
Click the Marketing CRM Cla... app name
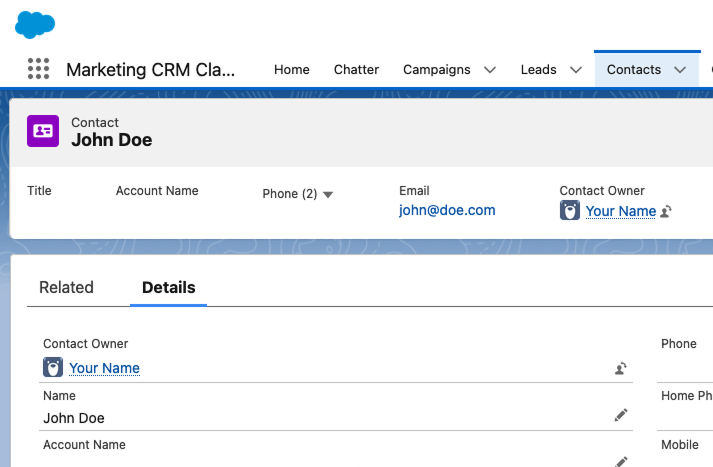(151, 70)
